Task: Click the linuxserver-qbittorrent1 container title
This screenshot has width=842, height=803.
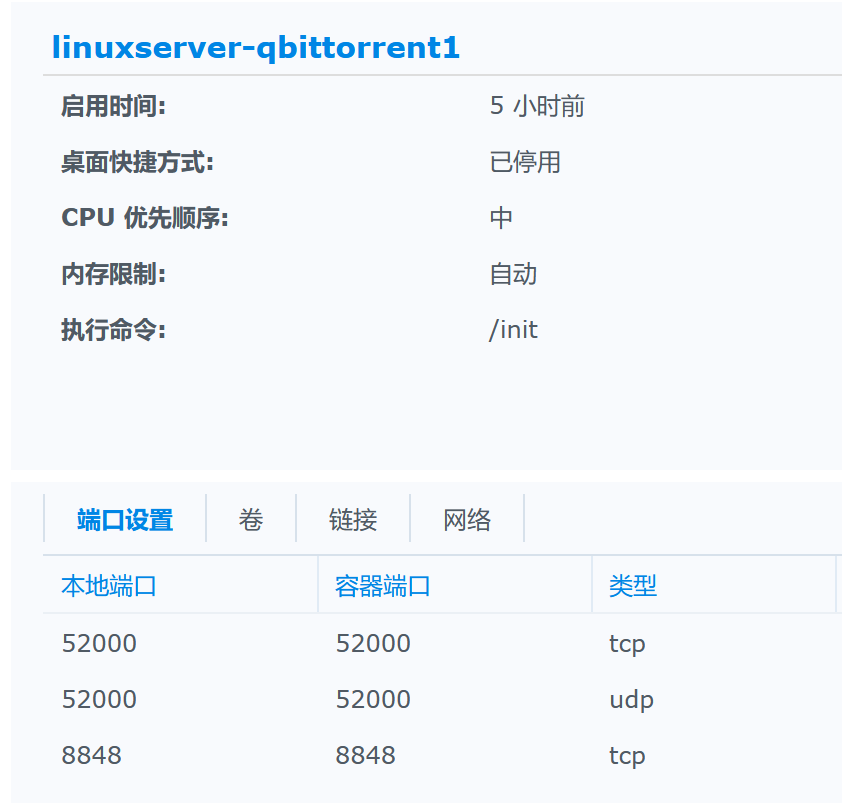Action: pyautogui.click(x=256, y=47)
